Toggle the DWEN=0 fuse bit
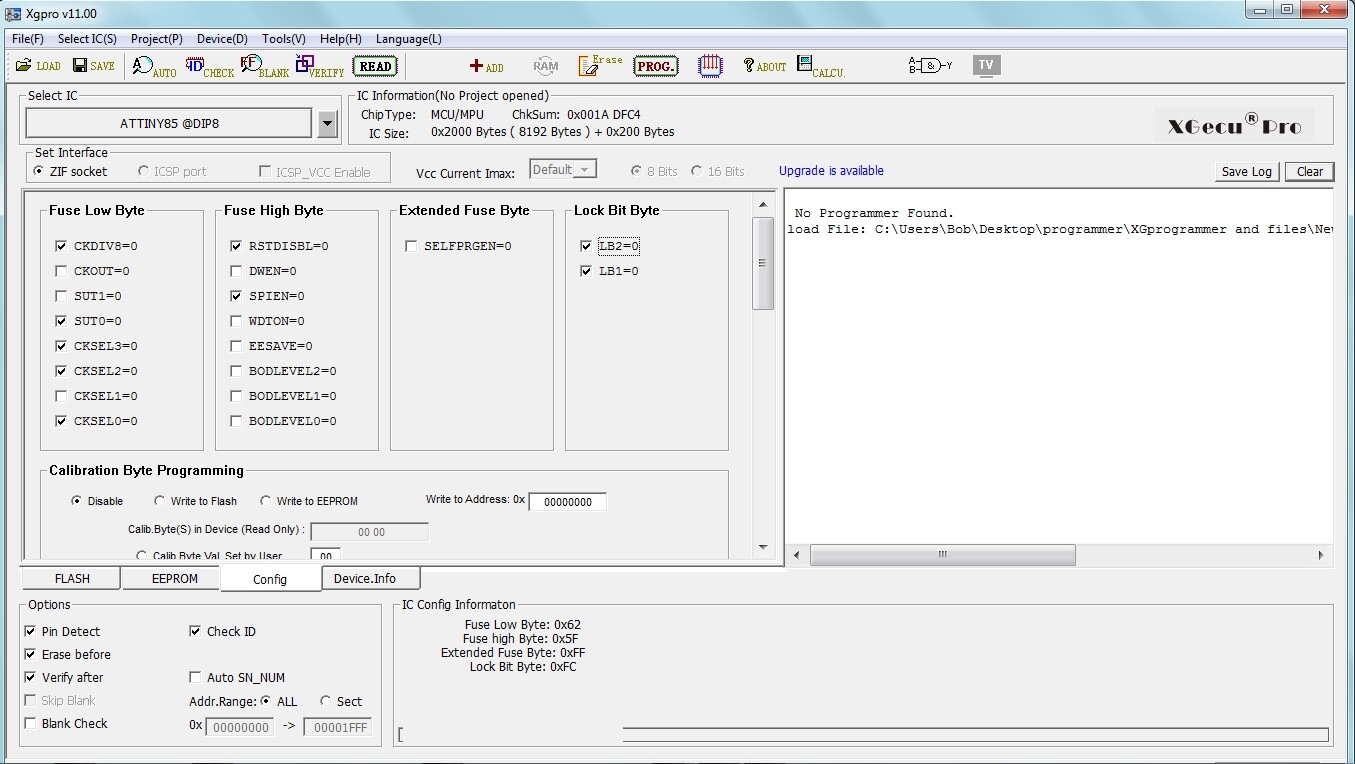The height and width of the screenshot is (764, 1355). (236, 270)
